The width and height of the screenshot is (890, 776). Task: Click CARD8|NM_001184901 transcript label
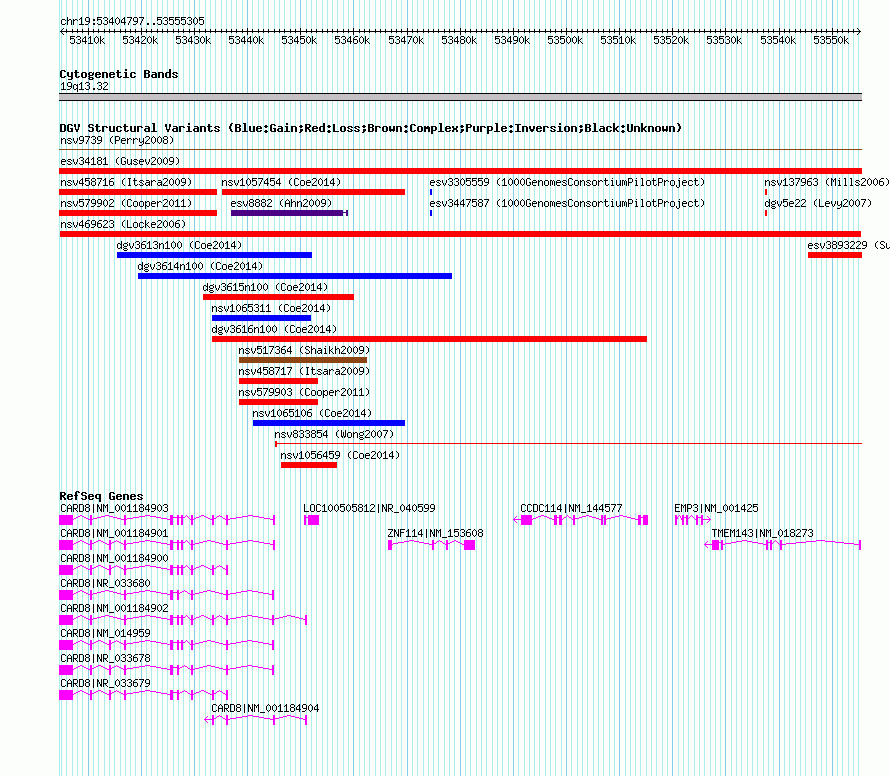[114, 533]
